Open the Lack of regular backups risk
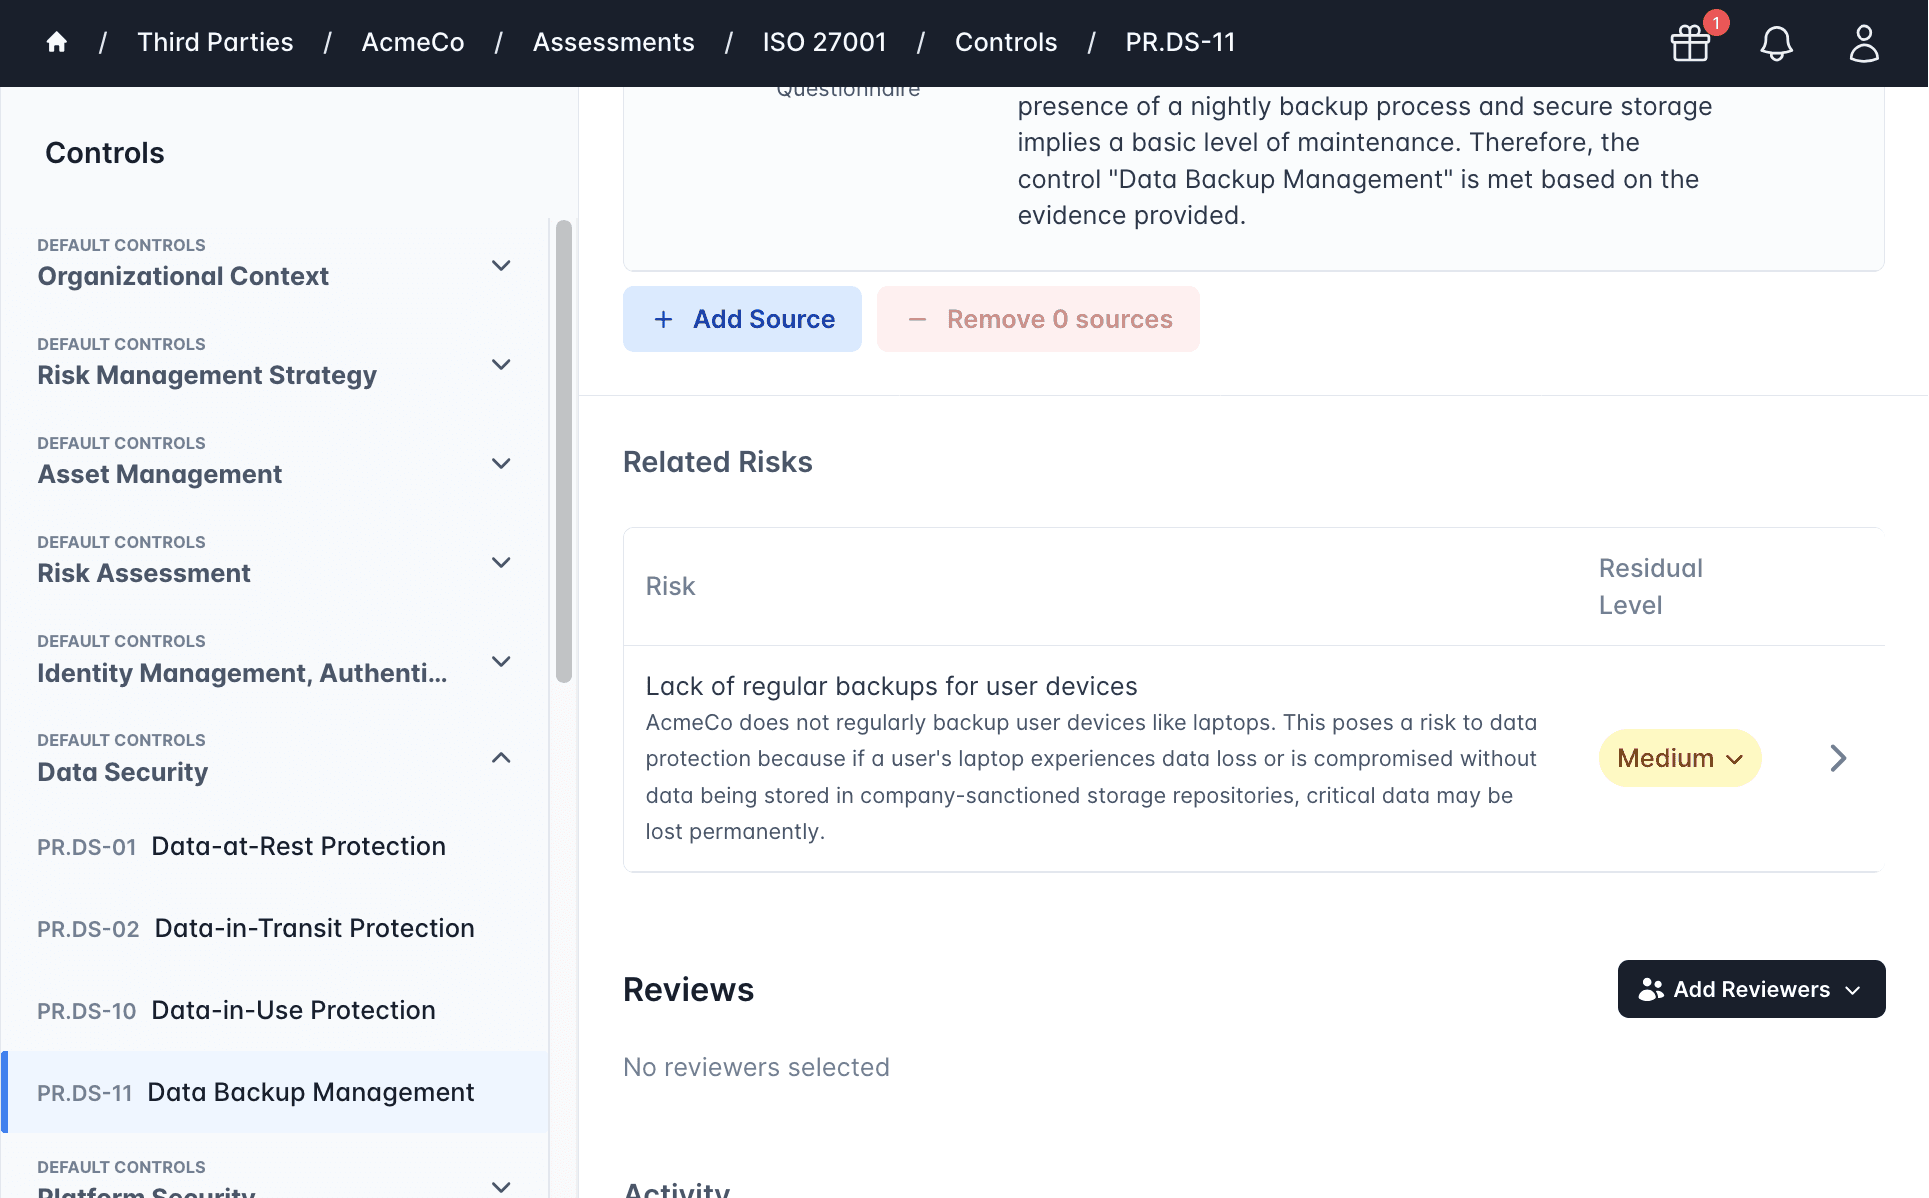1929x1198 pixels. pyautogui.click(x=891, y=686)
